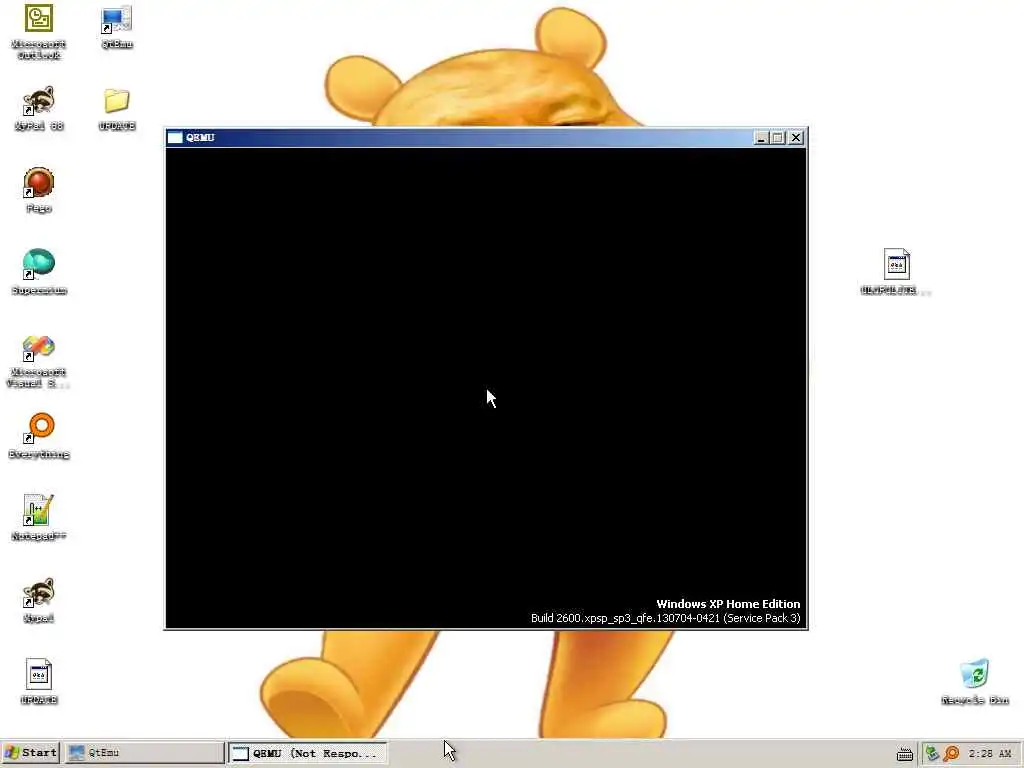1024x768 pixels.
Task: Click the keyboard icon in the taskbar
Action: pyautogui.click(x=904, y=754)
